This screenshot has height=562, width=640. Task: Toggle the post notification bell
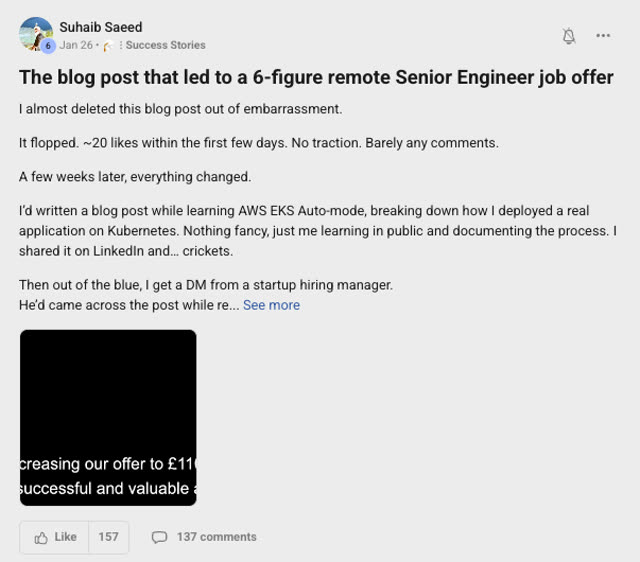tap(569, 36)
